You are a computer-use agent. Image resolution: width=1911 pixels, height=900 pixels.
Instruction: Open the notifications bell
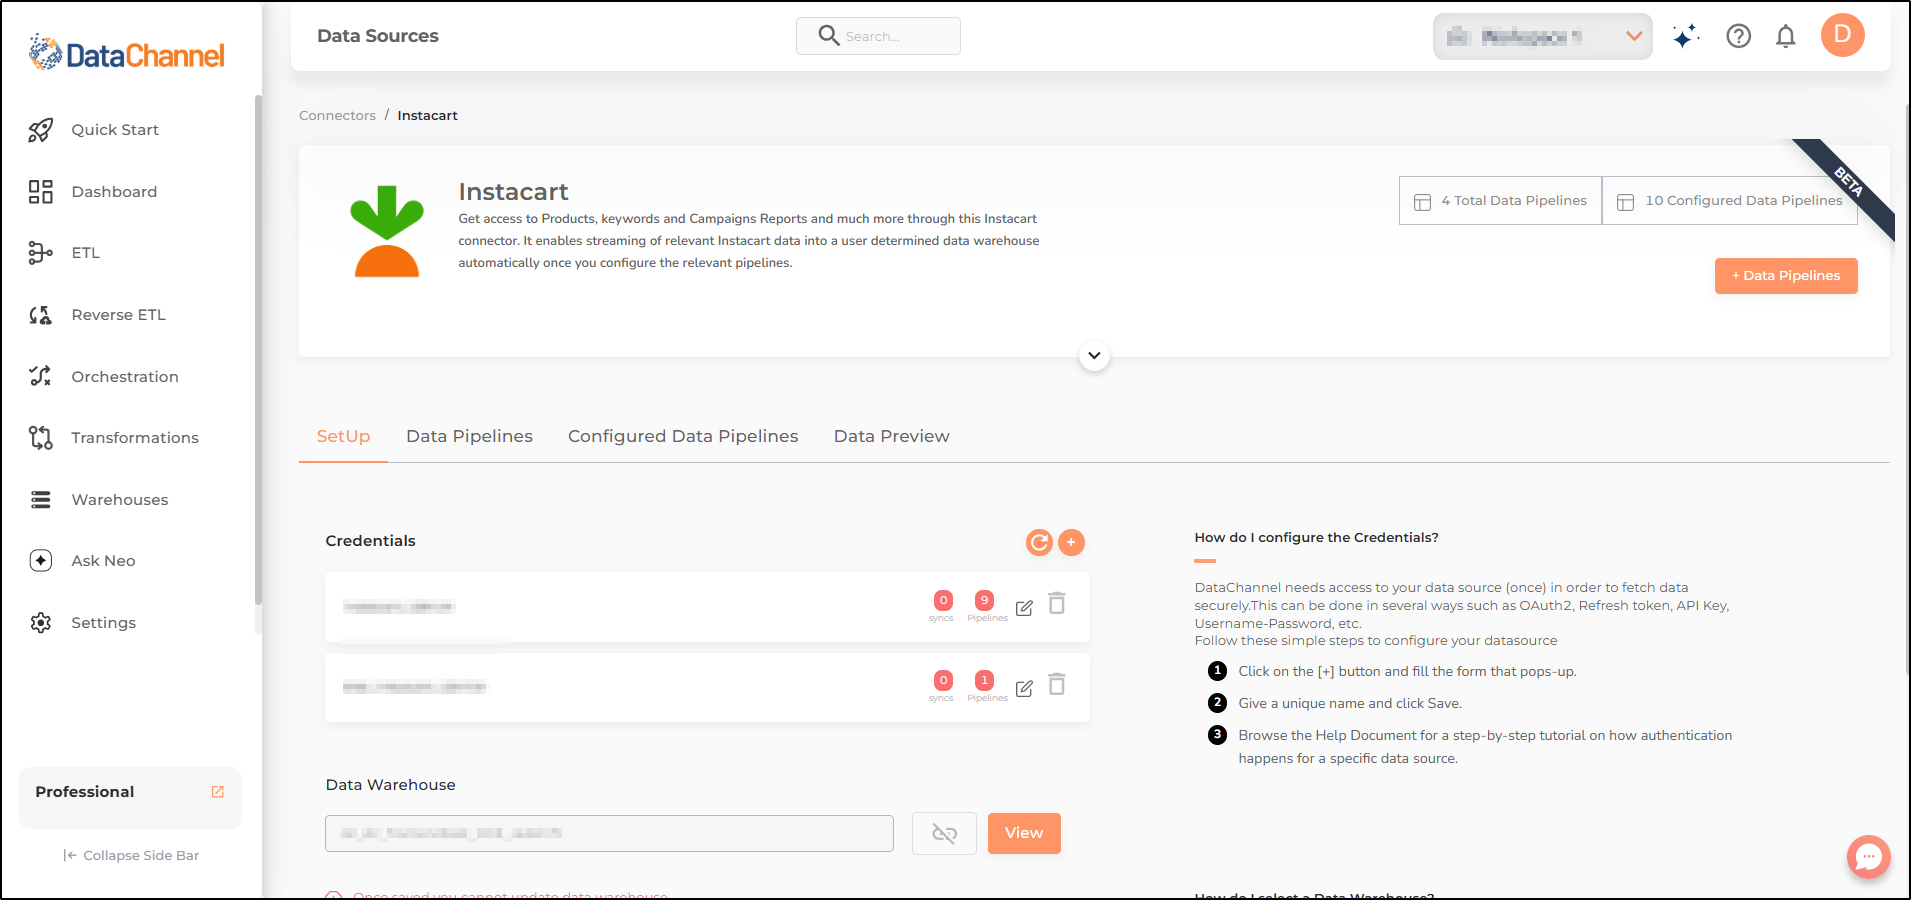[1786, 37]
